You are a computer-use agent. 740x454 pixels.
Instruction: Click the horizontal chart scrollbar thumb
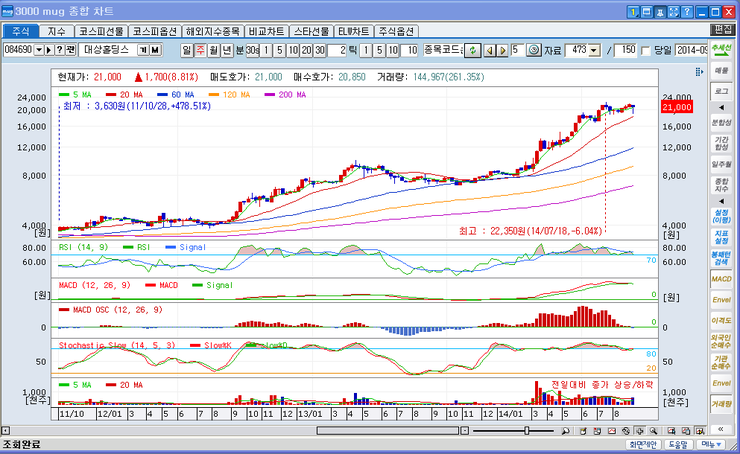(x=388, y=430)
